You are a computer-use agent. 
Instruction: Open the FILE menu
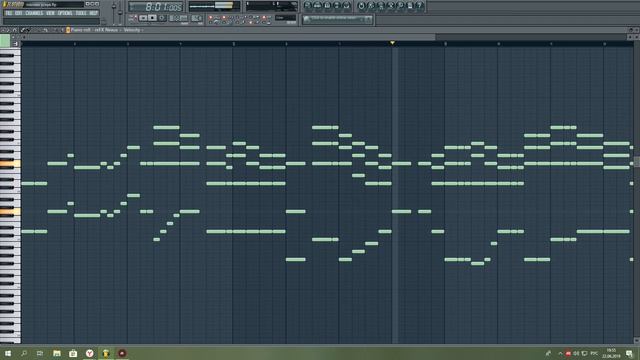tap(8, 13)
